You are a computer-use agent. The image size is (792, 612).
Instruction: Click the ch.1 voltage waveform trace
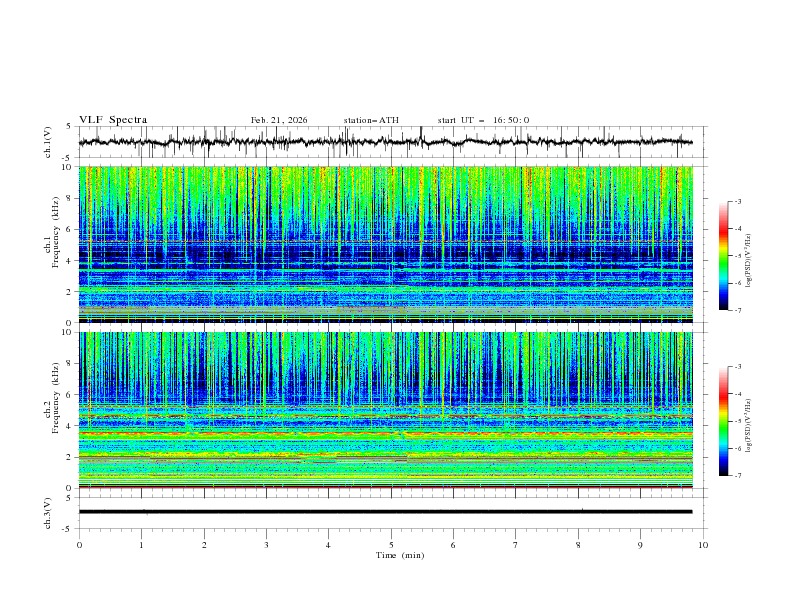coord(385,142)
